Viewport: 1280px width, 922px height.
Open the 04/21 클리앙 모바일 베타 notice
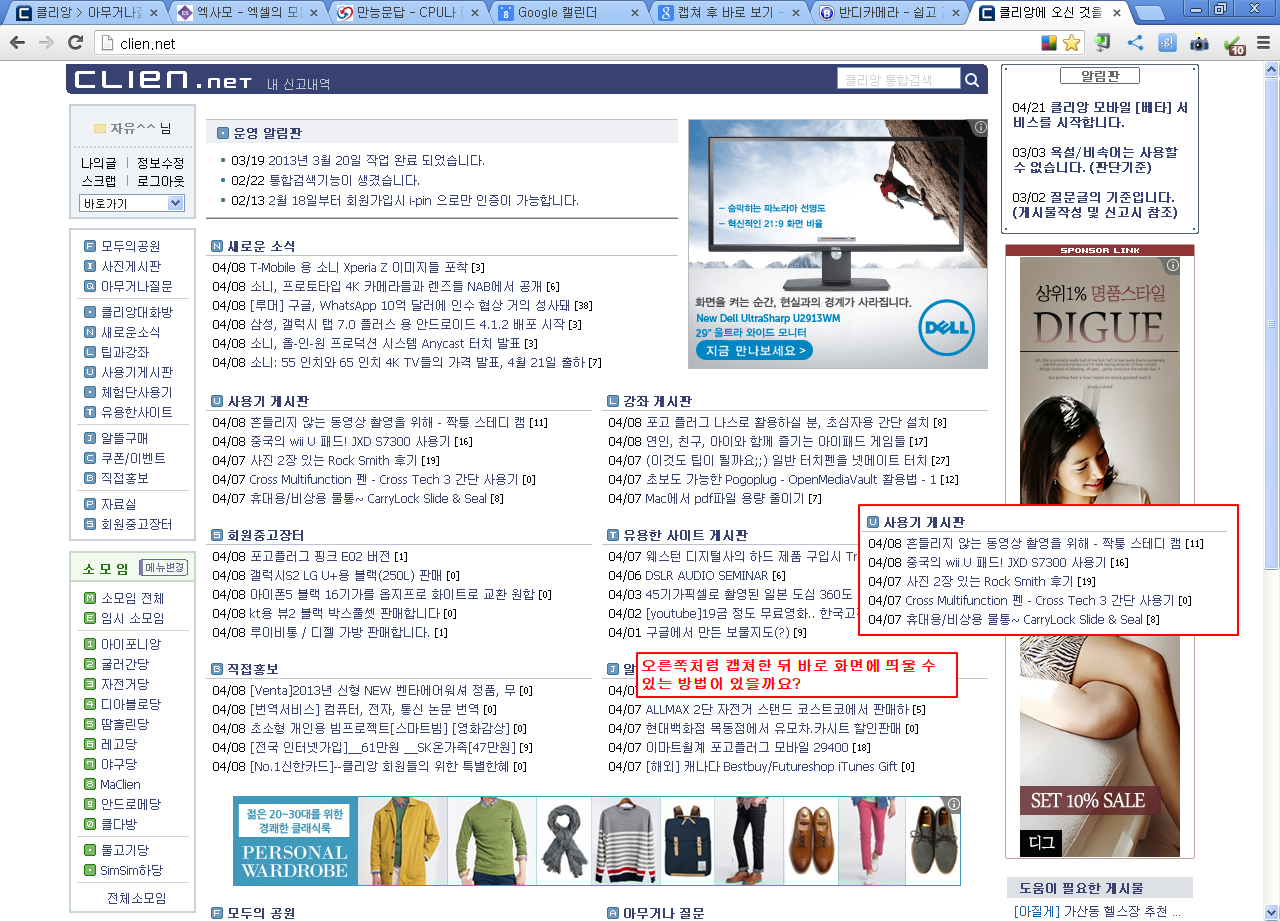(x=1100, y=115)
